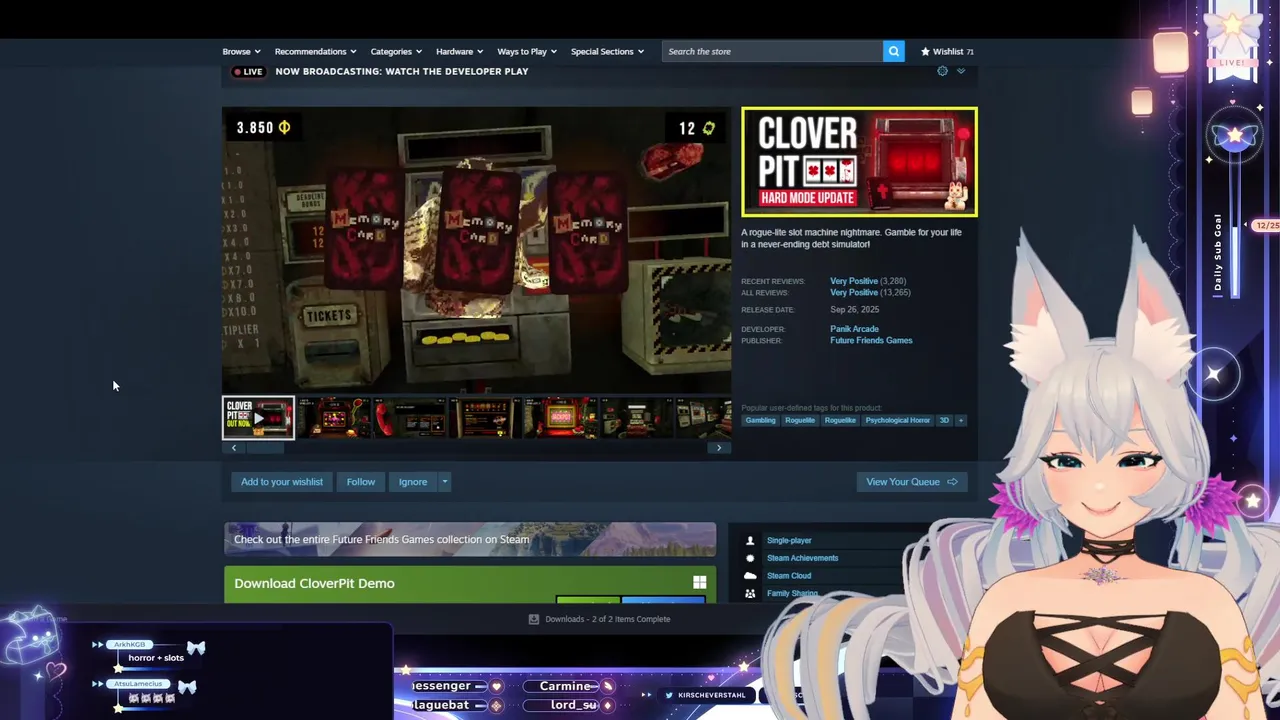
Task: Select the second screenshot thumbnail
Action: tap(334, 418)
